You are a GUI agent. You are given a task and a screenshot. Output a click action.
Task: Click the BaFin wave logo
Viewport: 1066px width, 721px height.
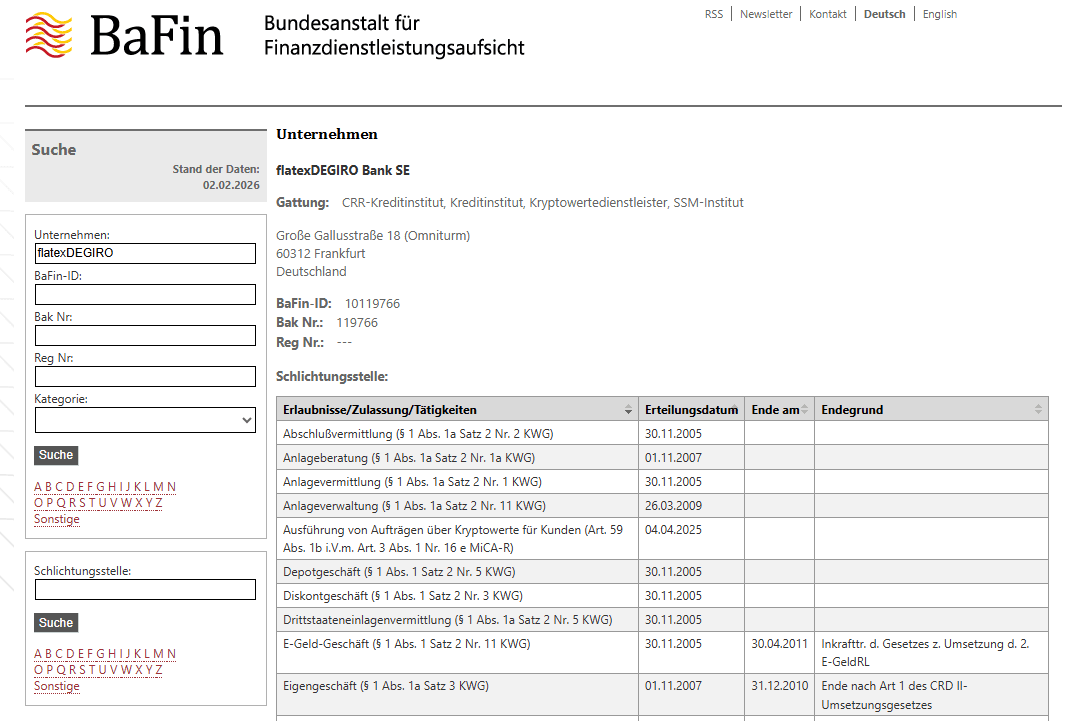[x=48, y=33]
